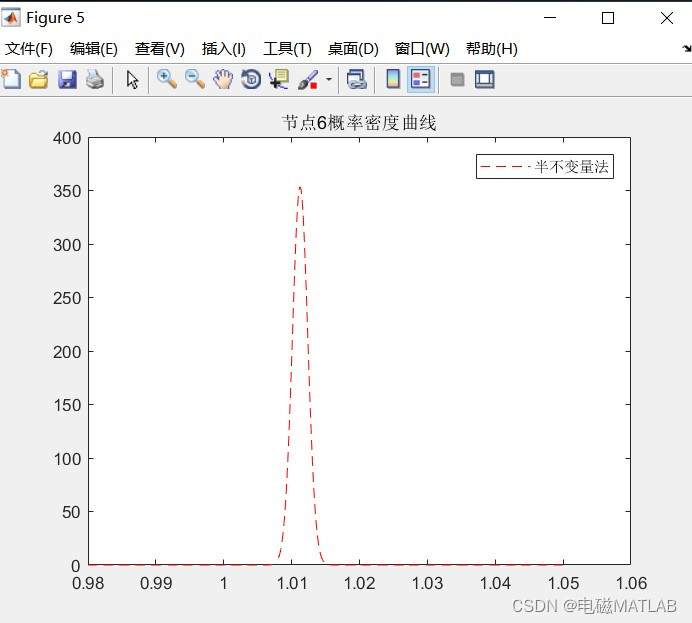The image size is (692, 623).
Task: Open a file with the folder icon
Action: coord(39,80)
